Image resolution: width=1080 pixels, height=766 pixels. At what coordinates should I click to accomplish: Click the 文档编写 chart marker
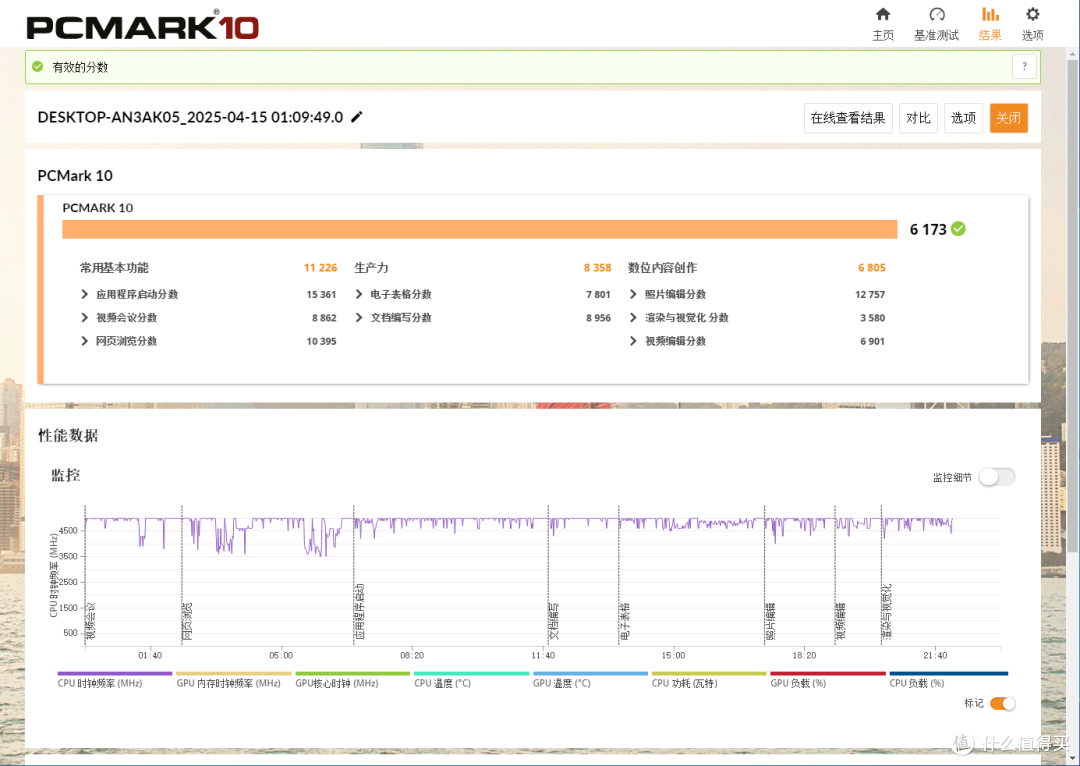coord(554,621)
